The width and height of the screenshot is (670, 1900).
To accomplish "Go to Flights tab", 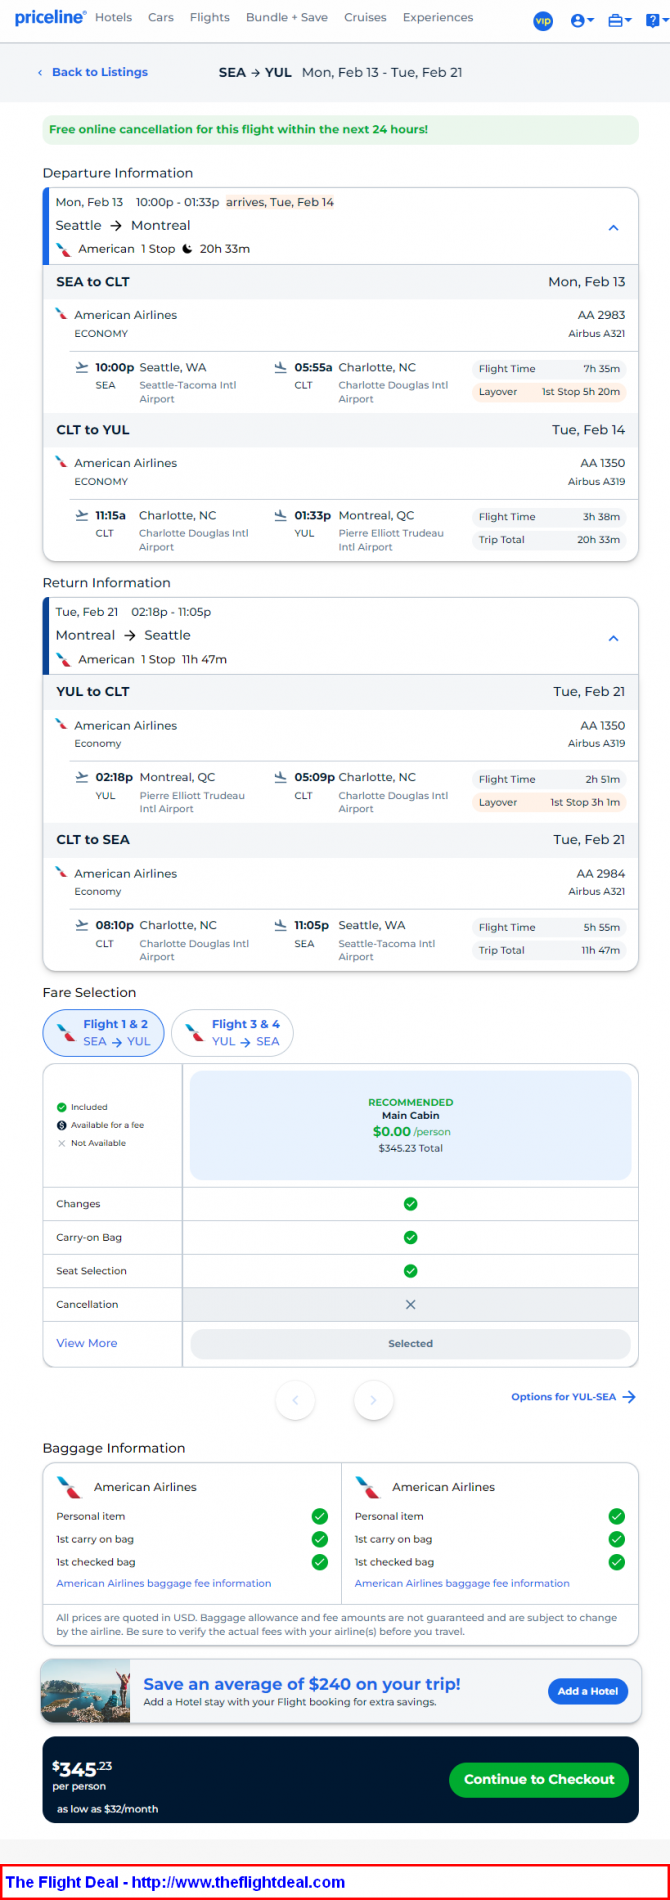I will click(x=210, y=17).
